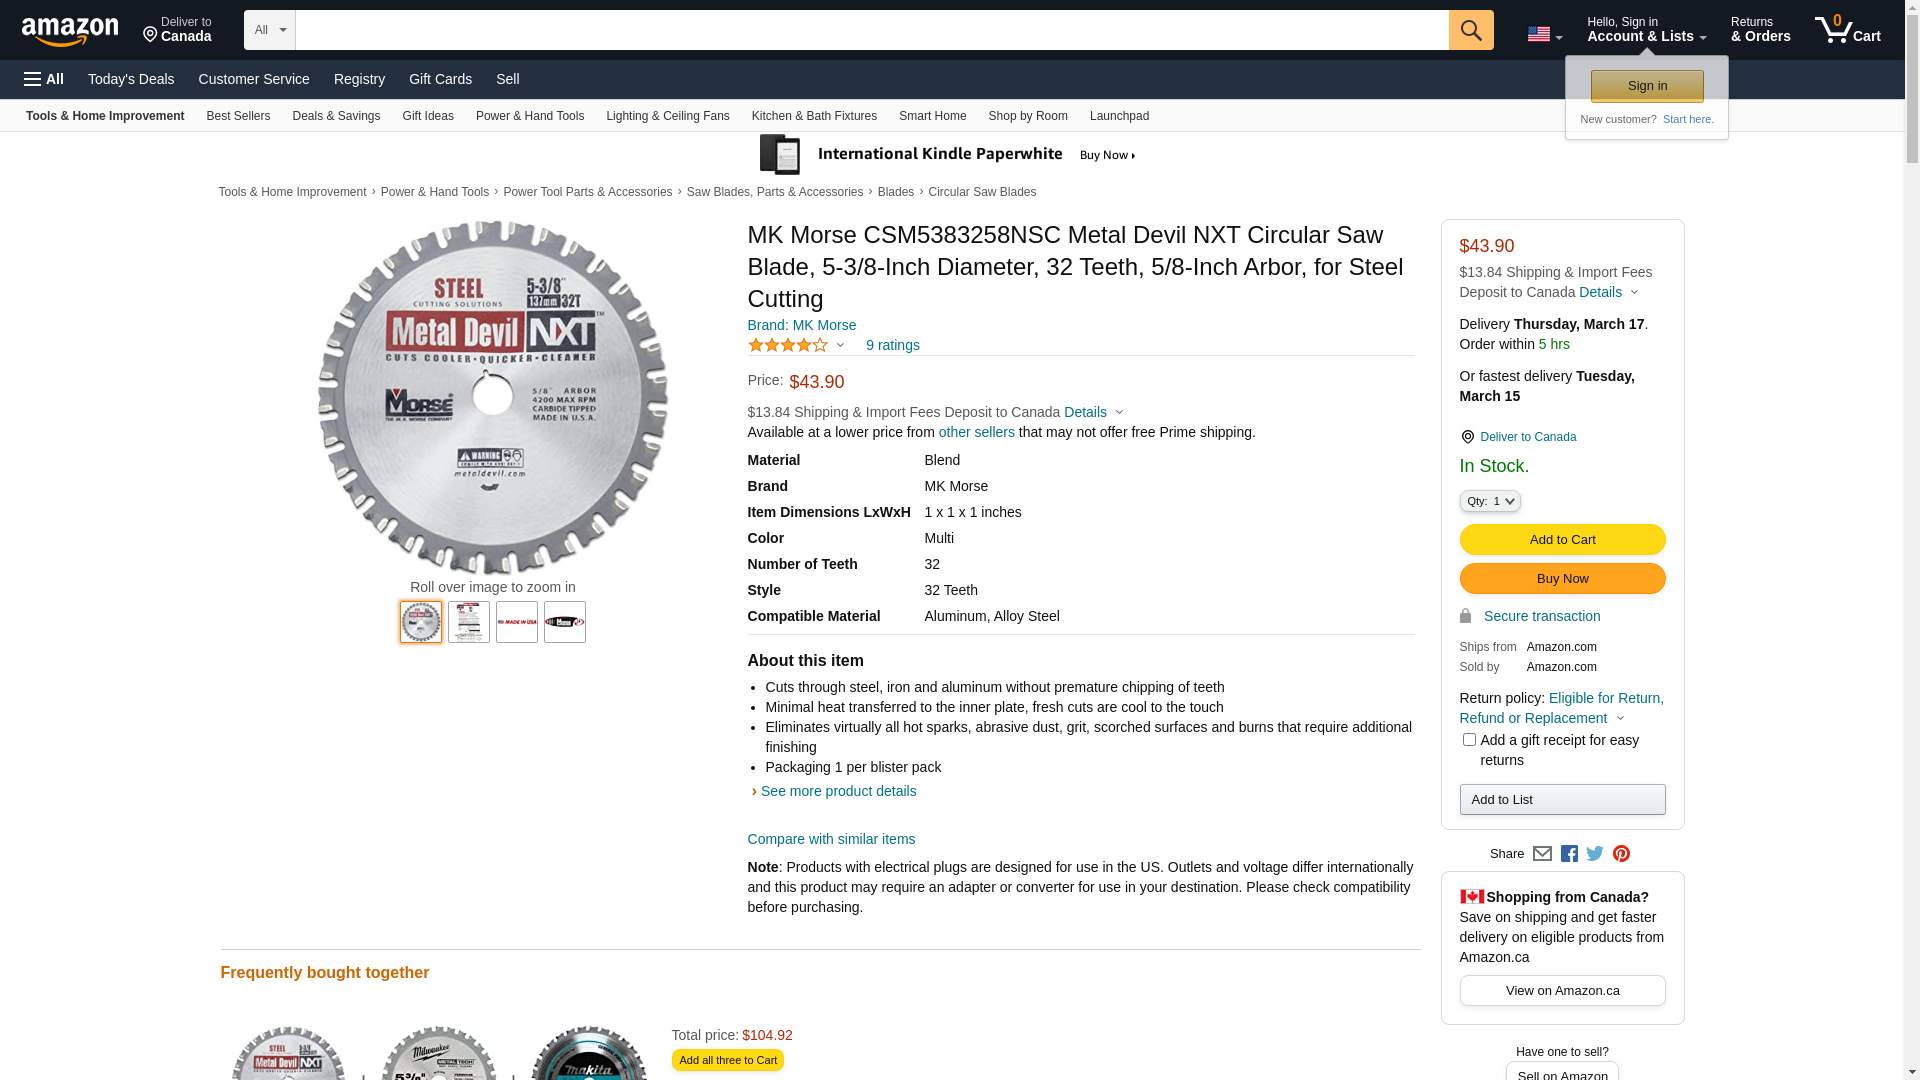Click the Amazon logo

click(x=70, y=31)
